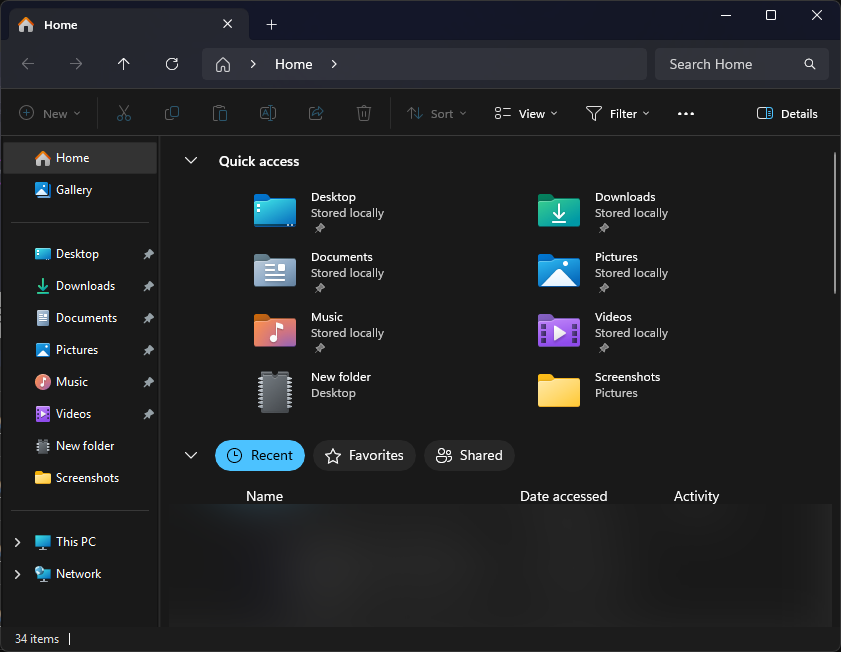Go up one level with up arrow
This screenshot has width=841, height=652.
click(123, 64)
